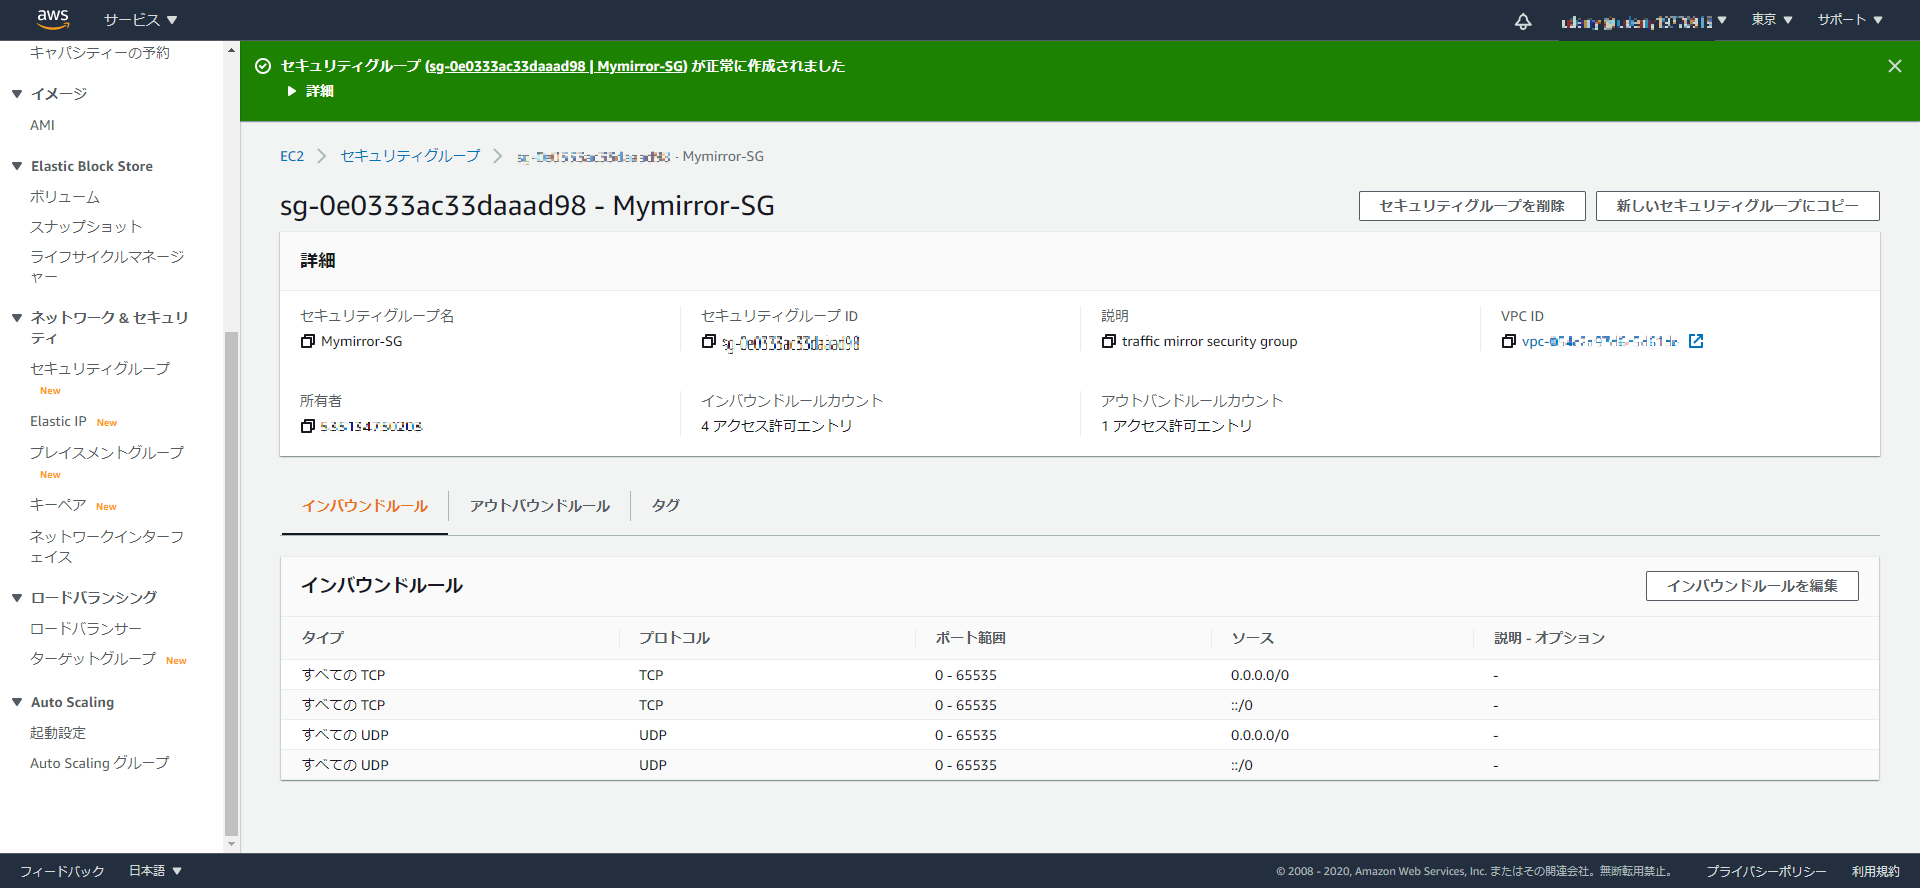This screenshot has width=1920, height=888.
Task: Click 4 アクセス許可エントリ inbound count
Action: tap(777, 426)
